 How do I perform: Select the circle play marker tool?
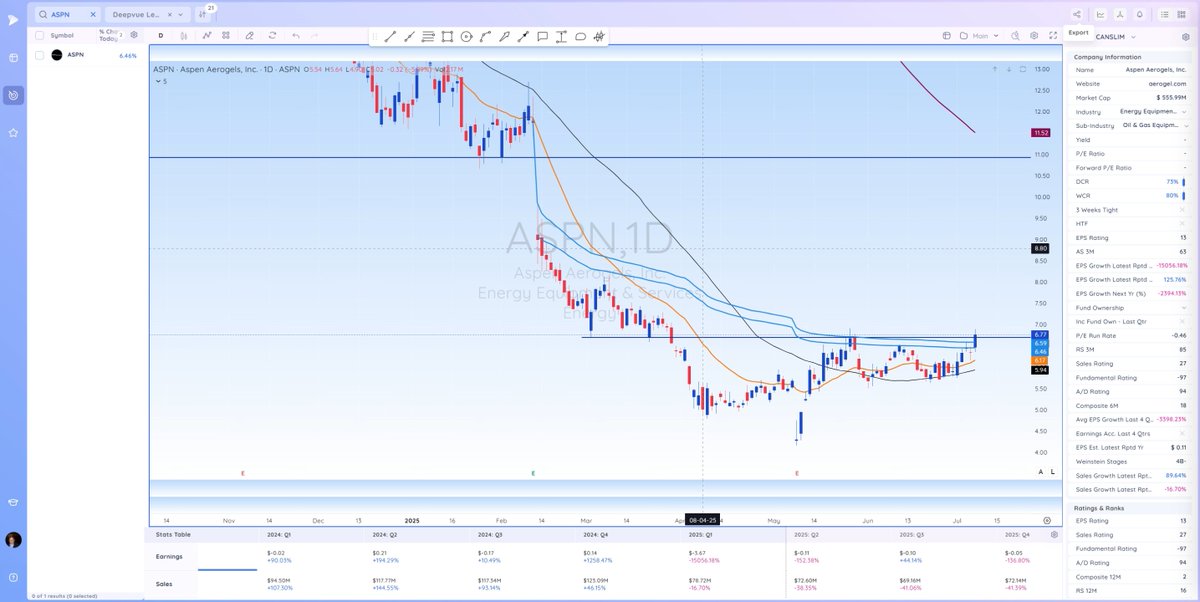click(x=466, y=36)
